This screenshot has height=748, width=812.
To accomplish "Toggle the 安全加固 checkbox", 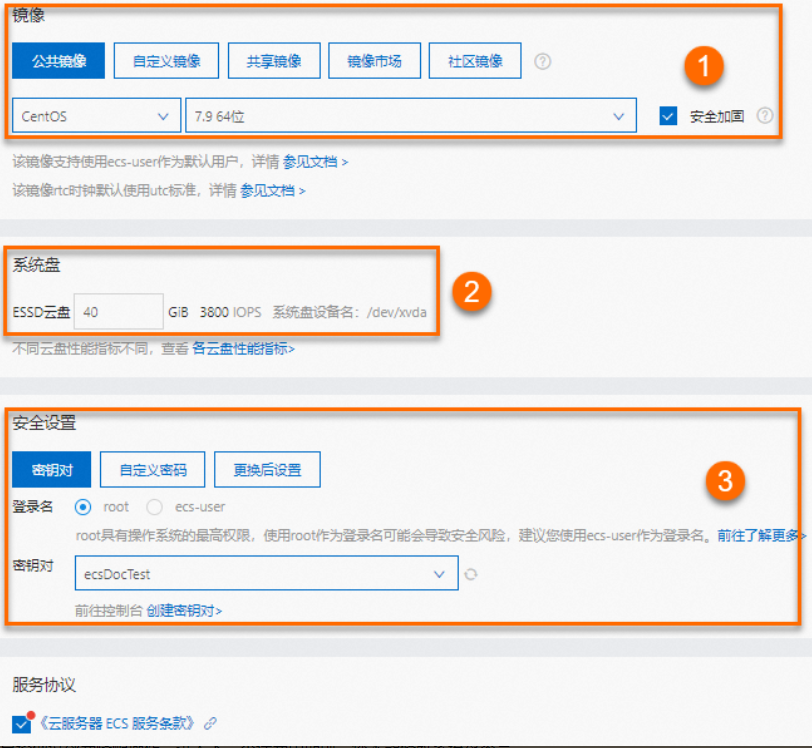I will (668, 115).
